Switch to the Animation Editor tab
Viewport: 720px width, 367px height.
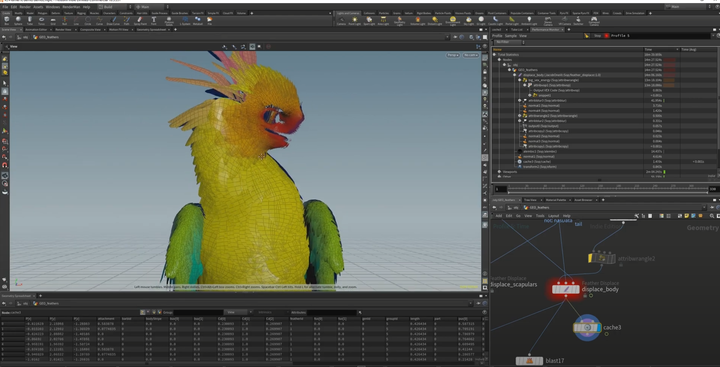point(36,29)
